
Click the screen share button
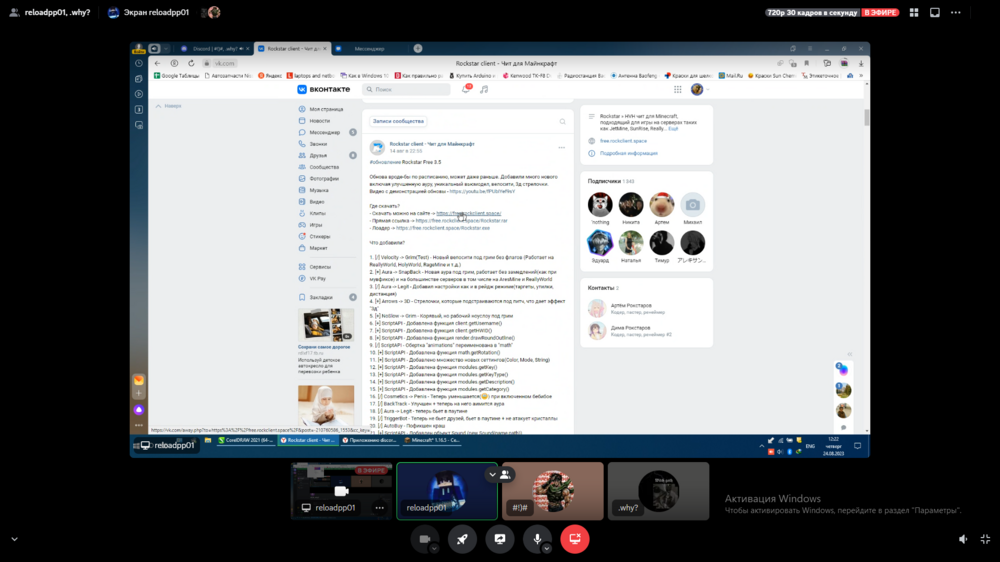(500, 539)
